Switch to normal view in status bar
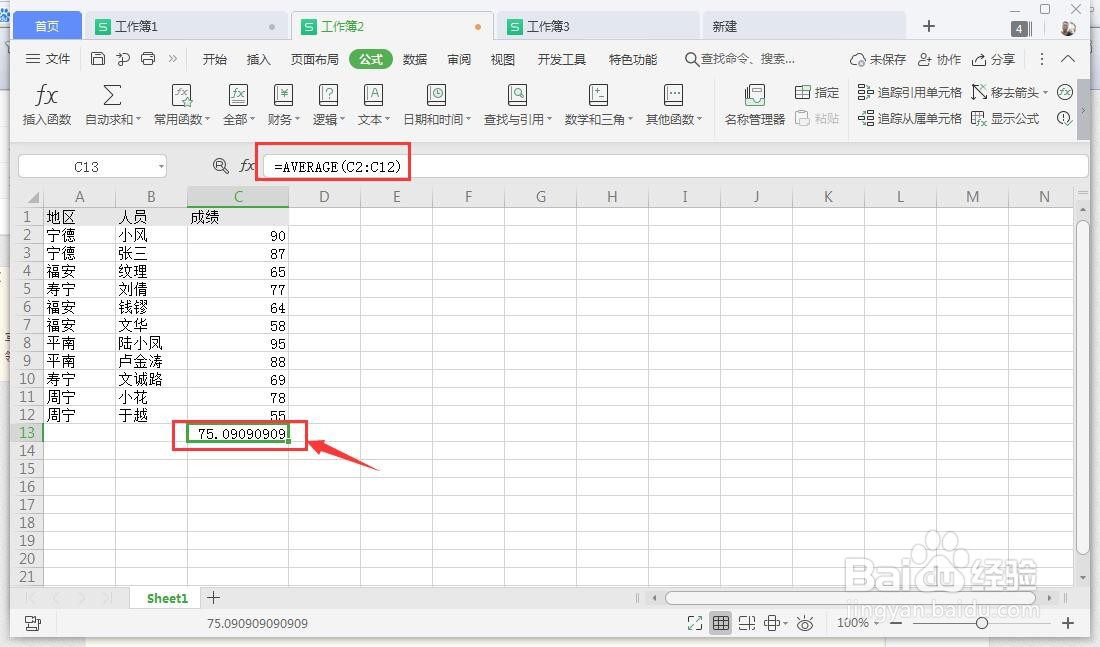Screen dimensions: 1100x647 pos(720,622)
